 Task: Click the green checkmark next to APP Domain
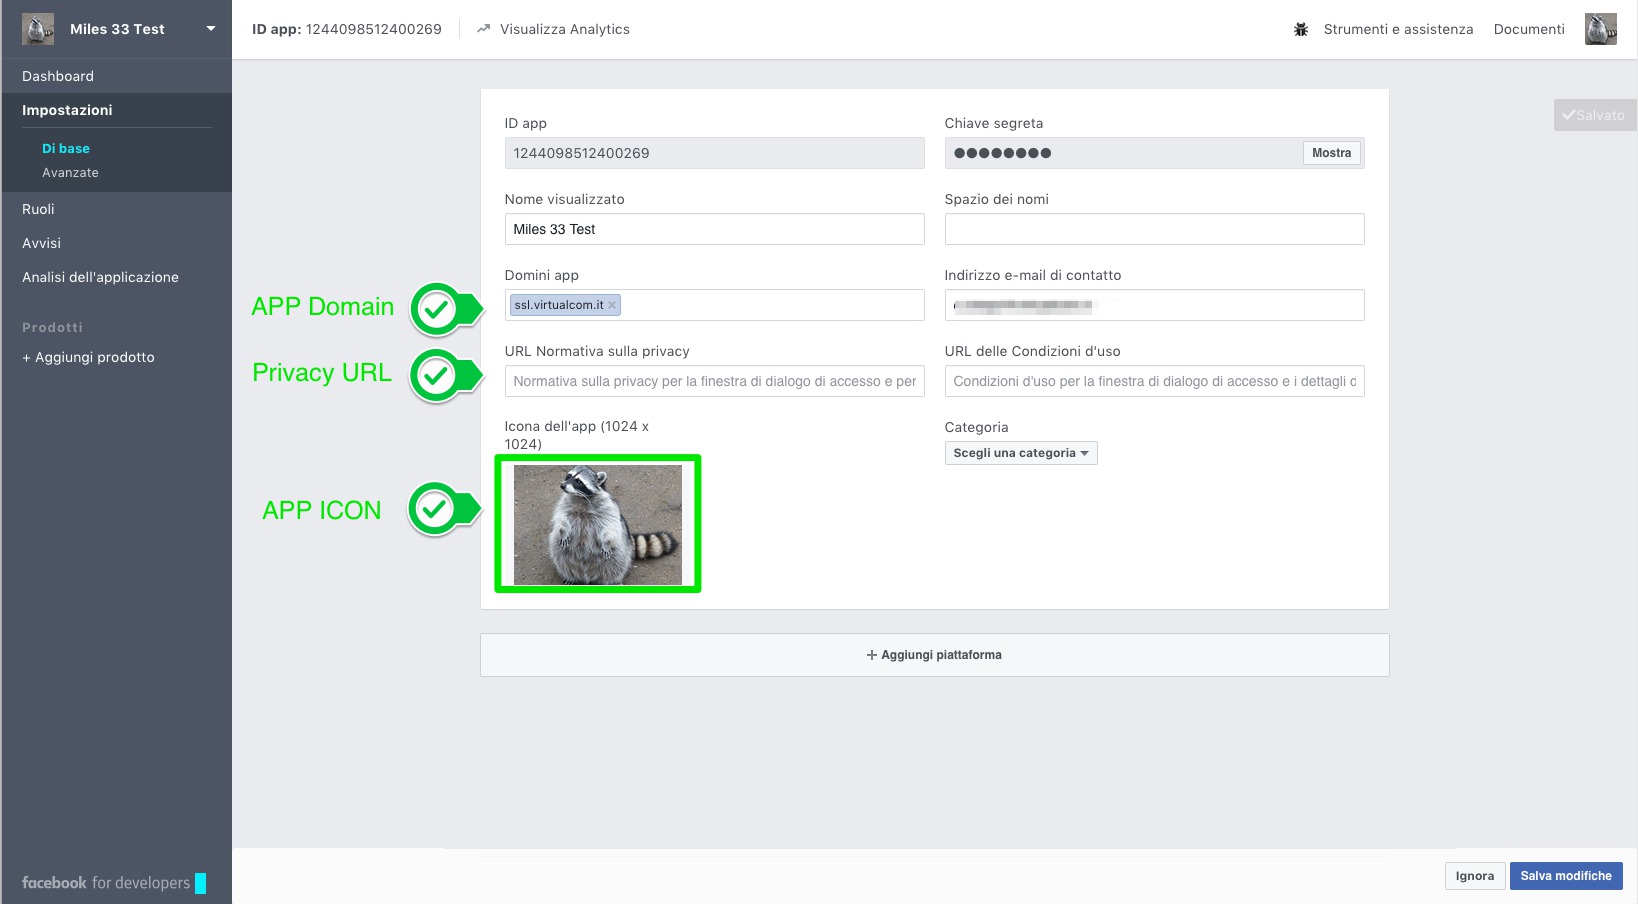tap(437, 310)
